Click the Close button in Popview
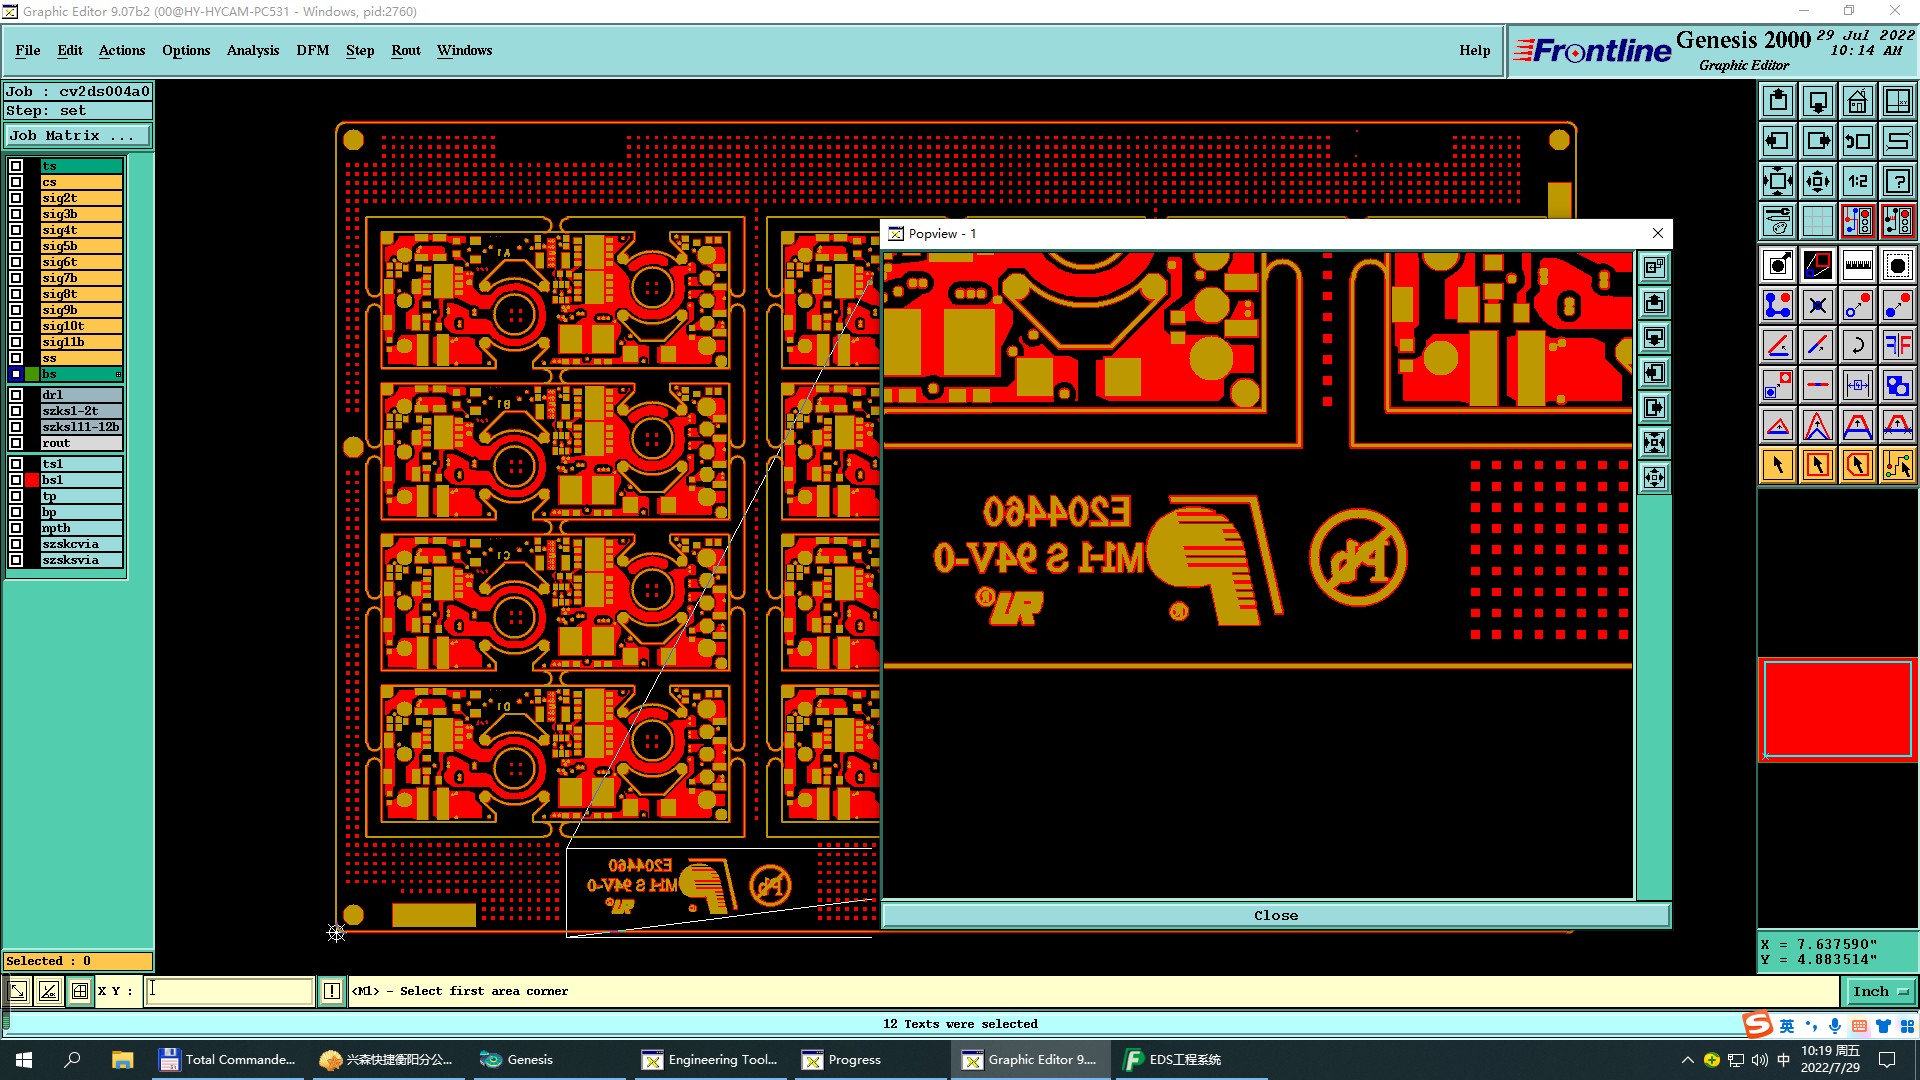This screenshot has height=1080, width=1920. click(1275, 915)
